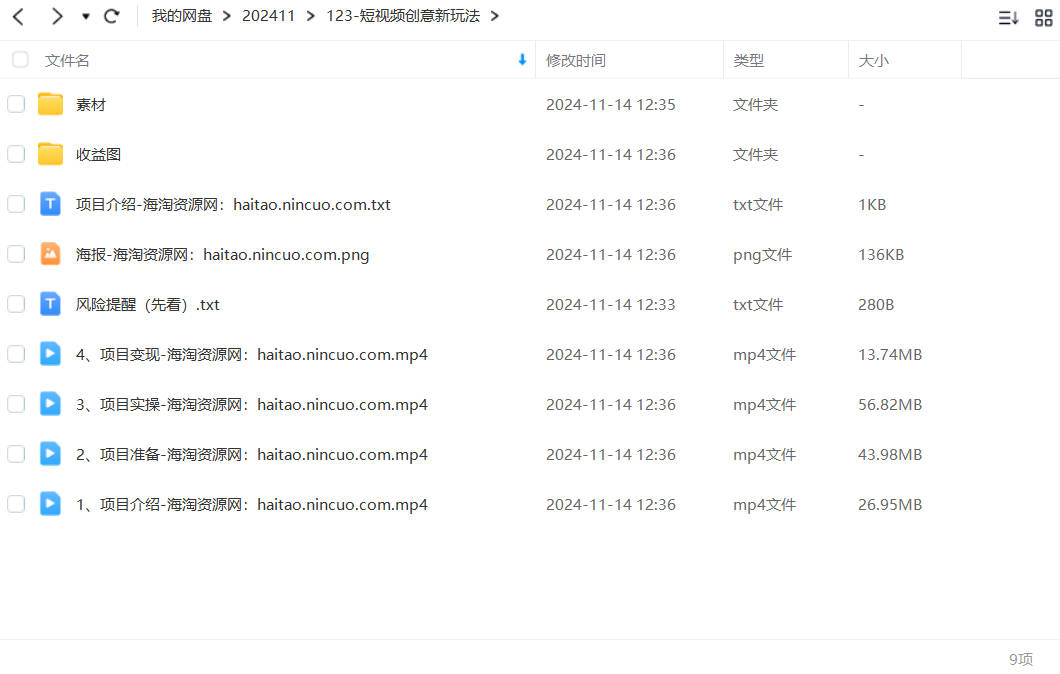The height and width of the screenshot is (674, 1060).
Task: Expand chevron after 我的网盘 breadcrumb
Action: pyautogui.click(x=227, y=16)
